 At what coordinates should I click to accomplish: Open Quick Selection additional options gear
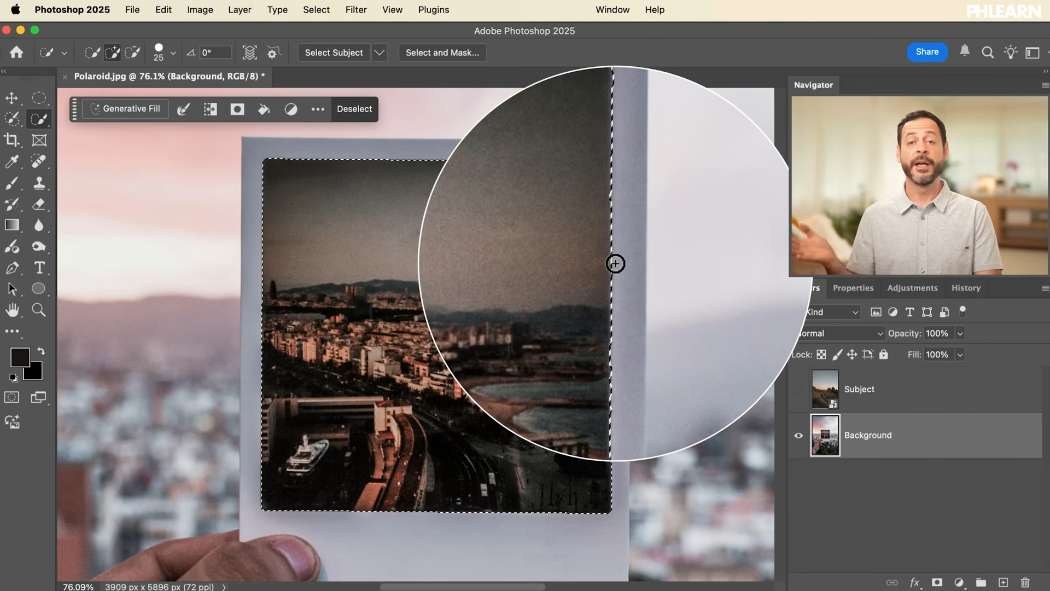pos(273,53)
